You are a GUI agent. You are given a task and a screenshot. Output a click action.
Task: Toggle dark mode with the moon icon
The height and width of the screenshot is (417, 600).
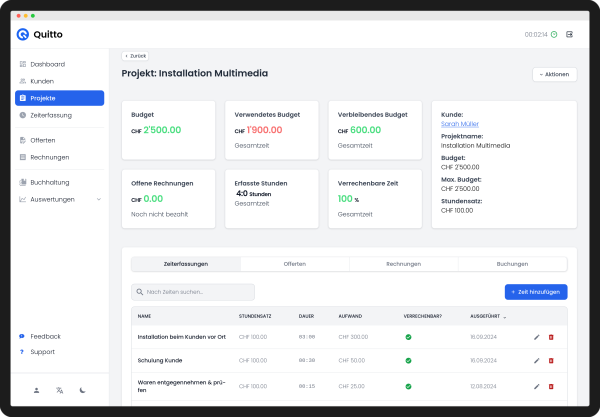coord(83,390)
